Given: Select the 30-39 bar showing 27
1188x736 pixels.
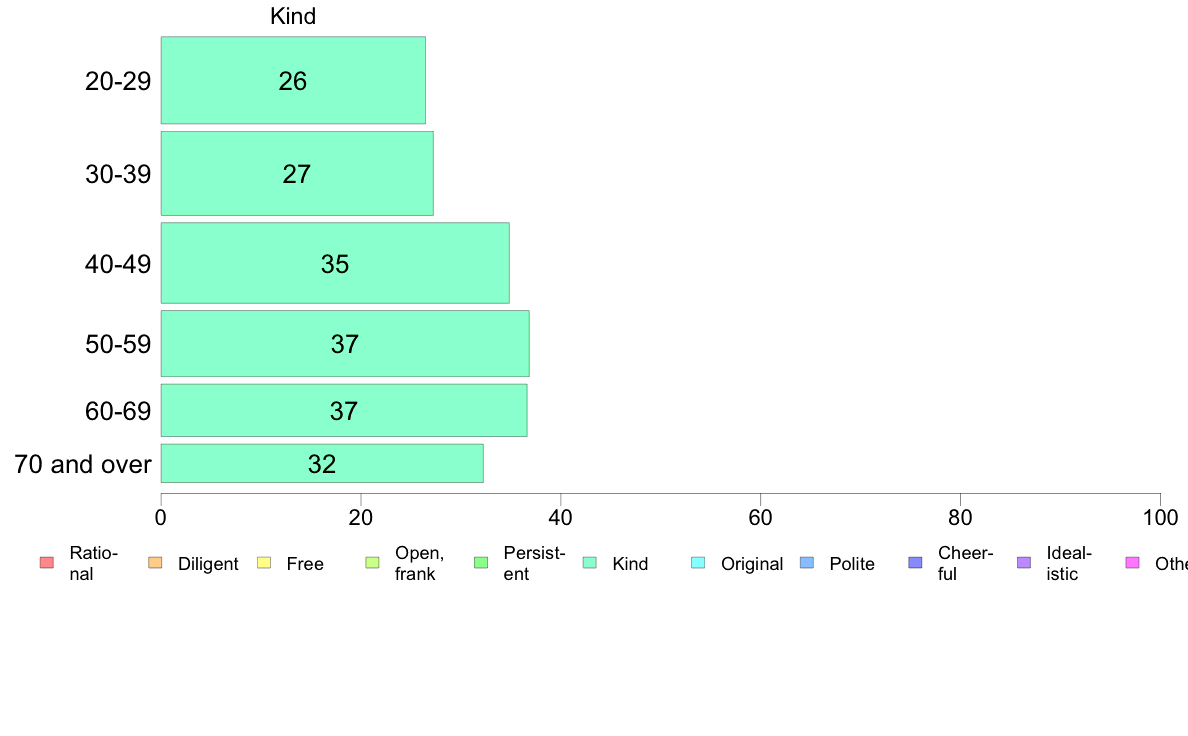Looking at the screenshot, I should click(297, 174).
